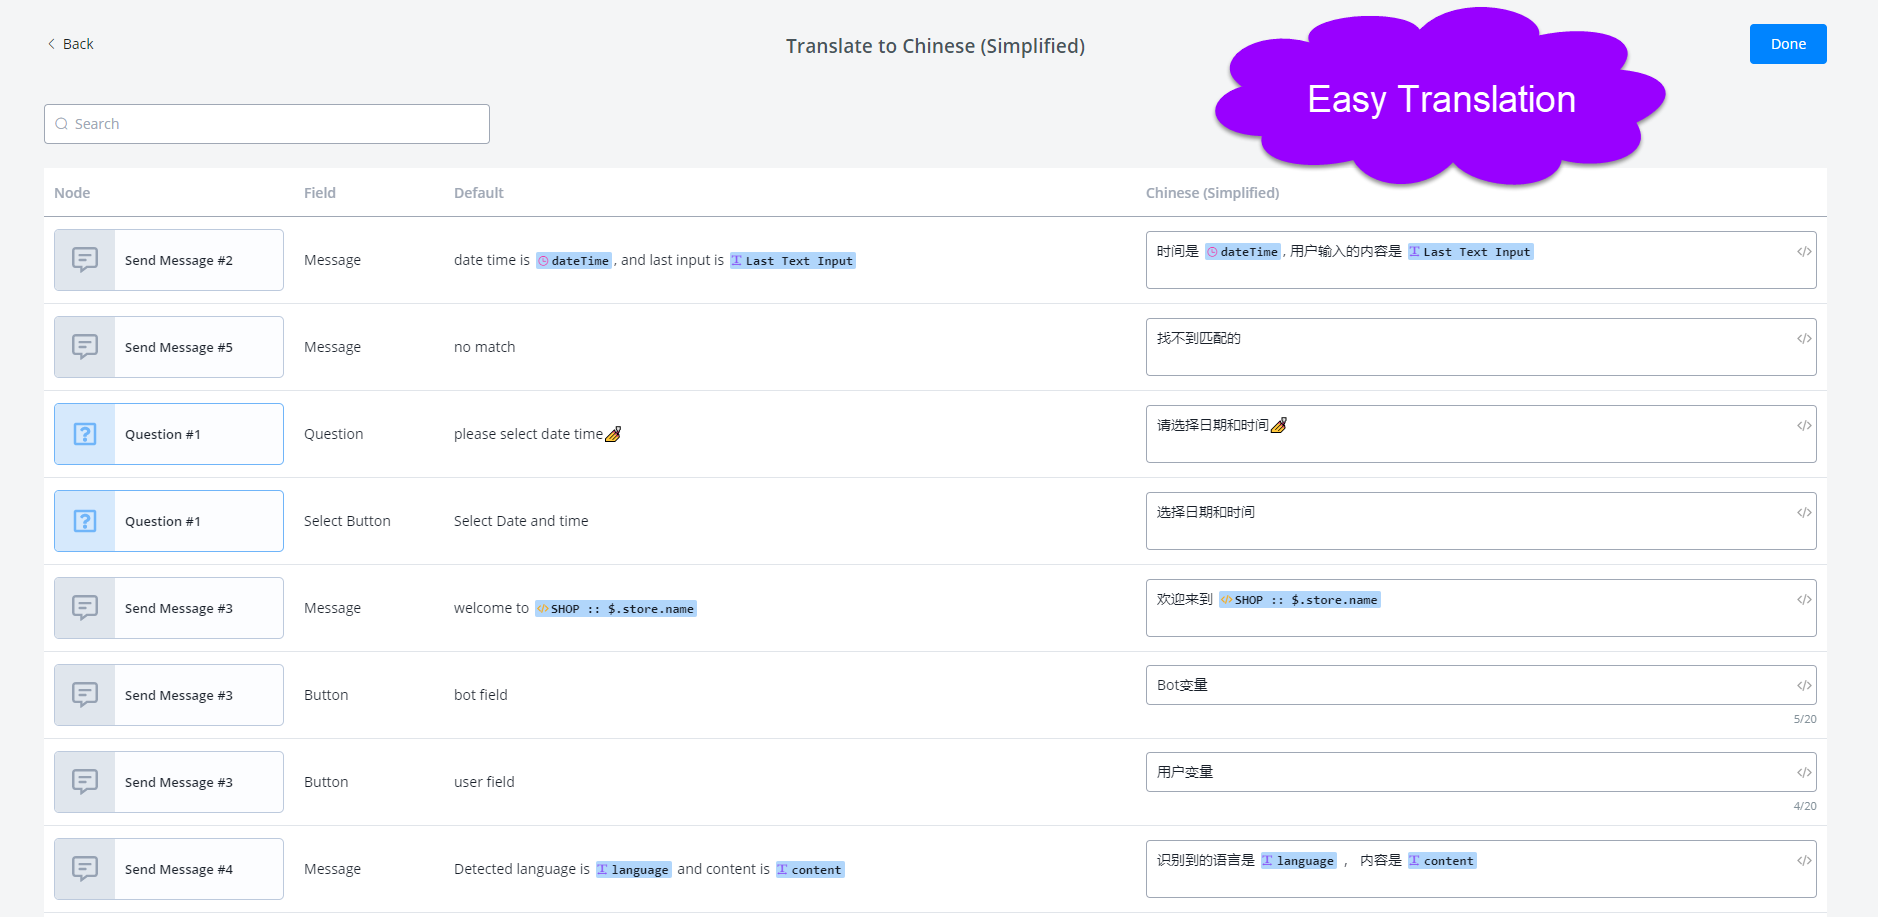Click default text 'no match'
The width and height of the screenshot is (1878, 917).
tap(485, 347)
